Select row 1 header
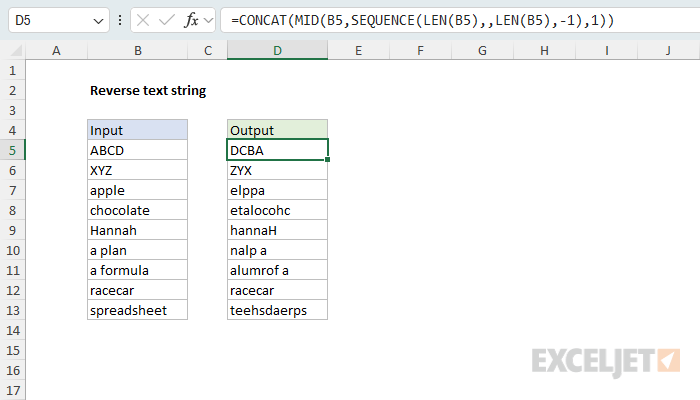 (x=12, y=71)
